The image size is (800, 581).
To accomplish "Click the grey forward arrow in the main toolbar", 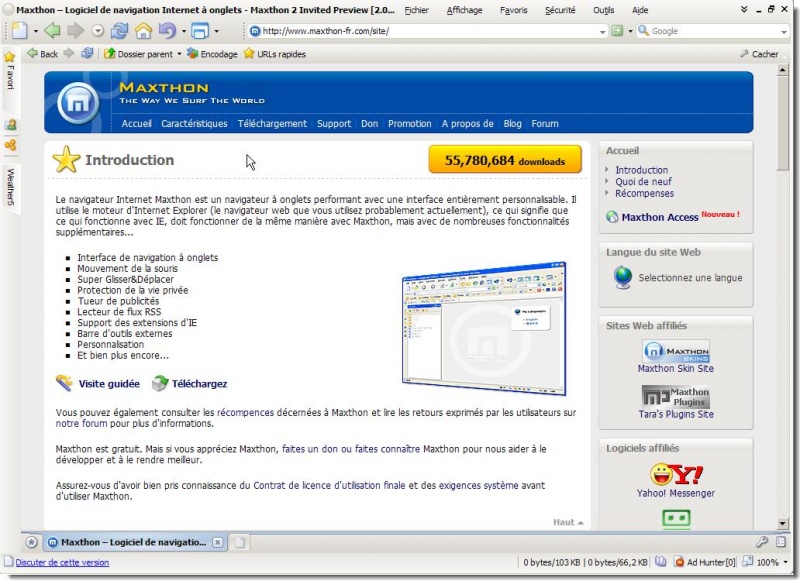I will click(76, 31).
